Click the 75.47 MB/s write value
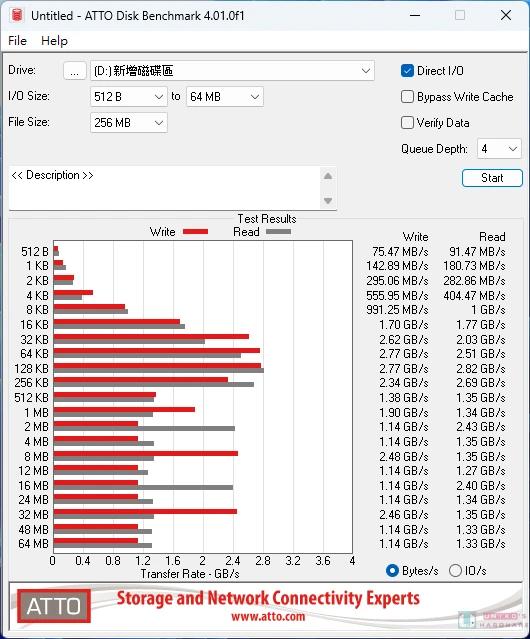530x639 pixels. (400, 251)
